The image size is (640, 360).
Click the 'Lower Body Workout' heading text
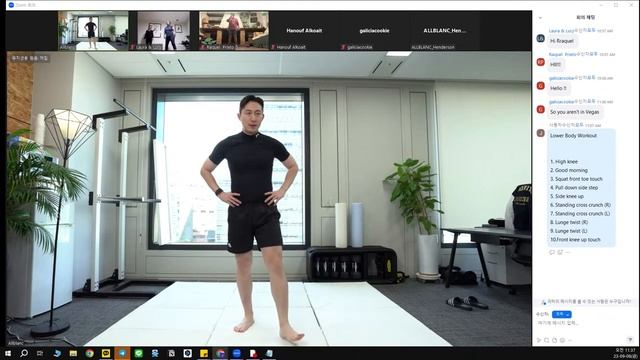[573, 136]
